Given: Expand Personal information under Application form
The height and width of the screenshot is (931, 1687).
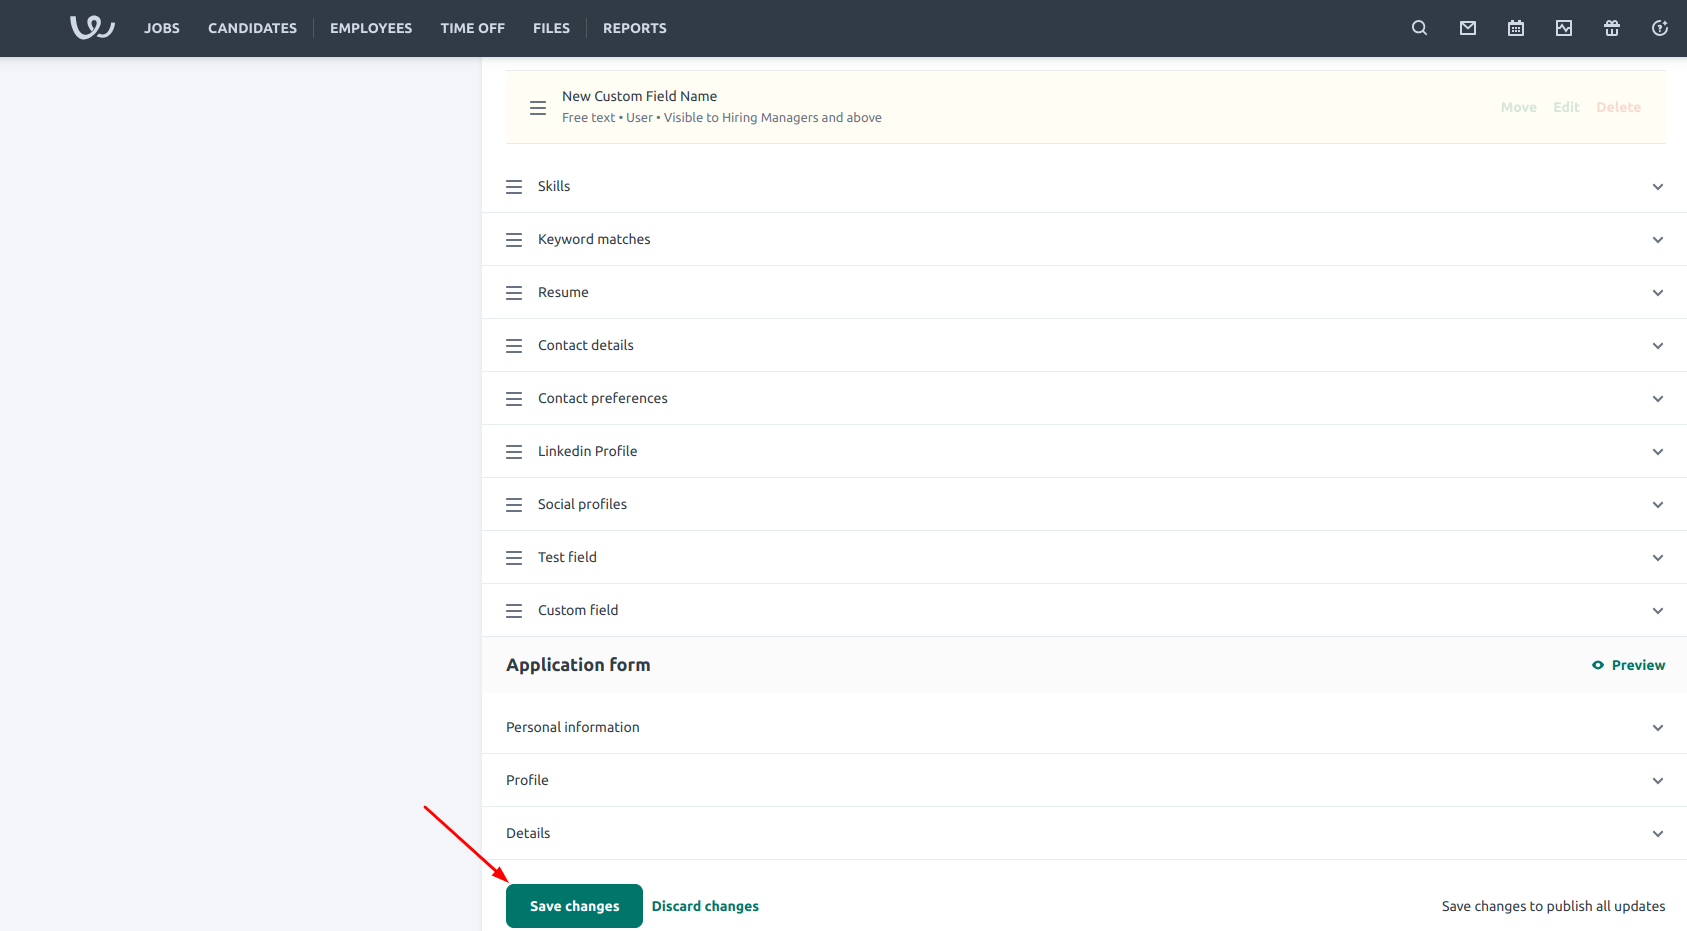Looking at the screenshot, I should click(x=1658, y=727).
